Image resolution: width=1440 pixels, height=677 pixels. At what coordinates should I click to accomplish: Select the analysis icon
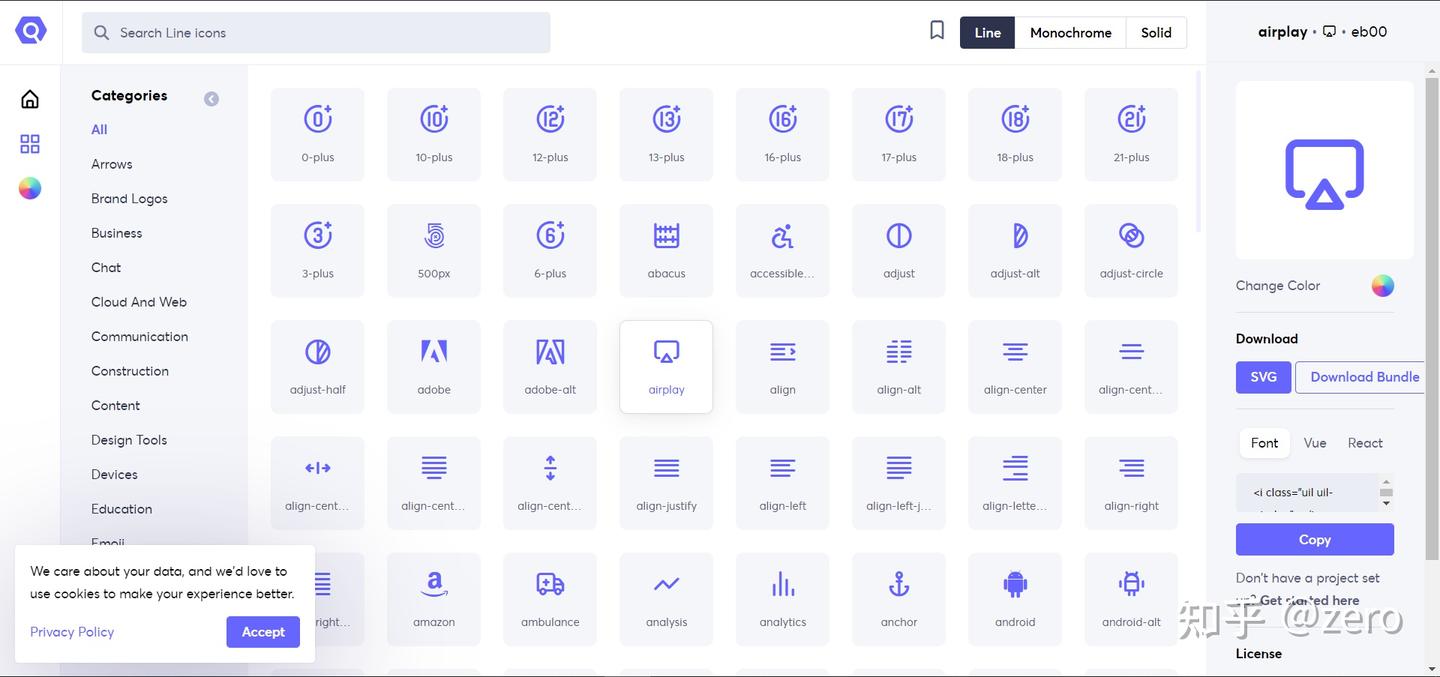coord(666,599)
